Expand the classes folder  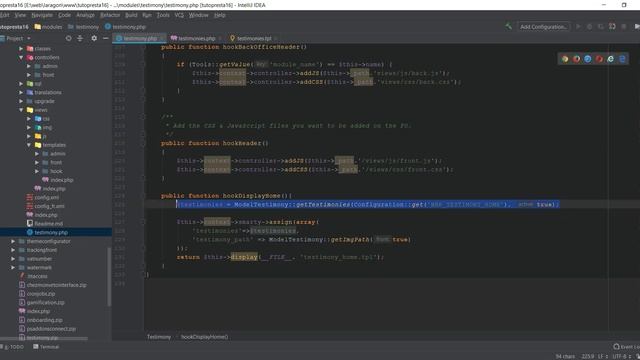[21, 49]
